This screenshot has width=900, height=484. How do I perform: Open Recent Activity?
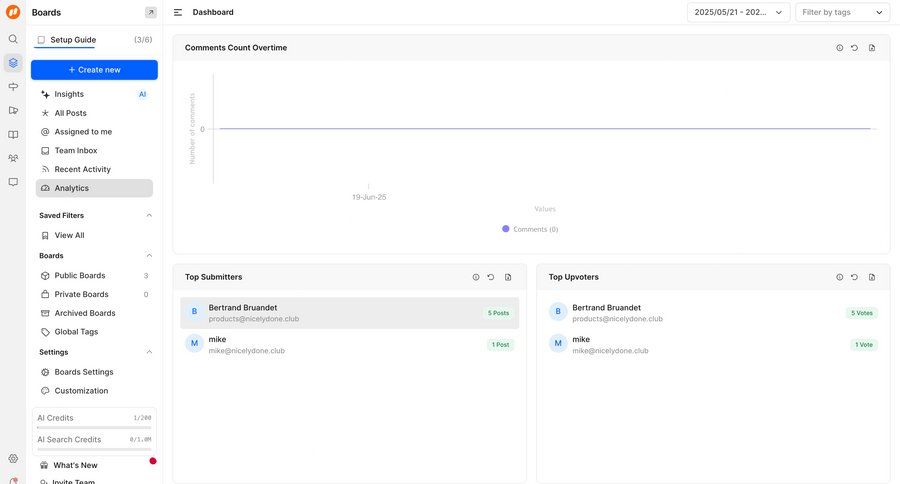click(x=94, y=169)
